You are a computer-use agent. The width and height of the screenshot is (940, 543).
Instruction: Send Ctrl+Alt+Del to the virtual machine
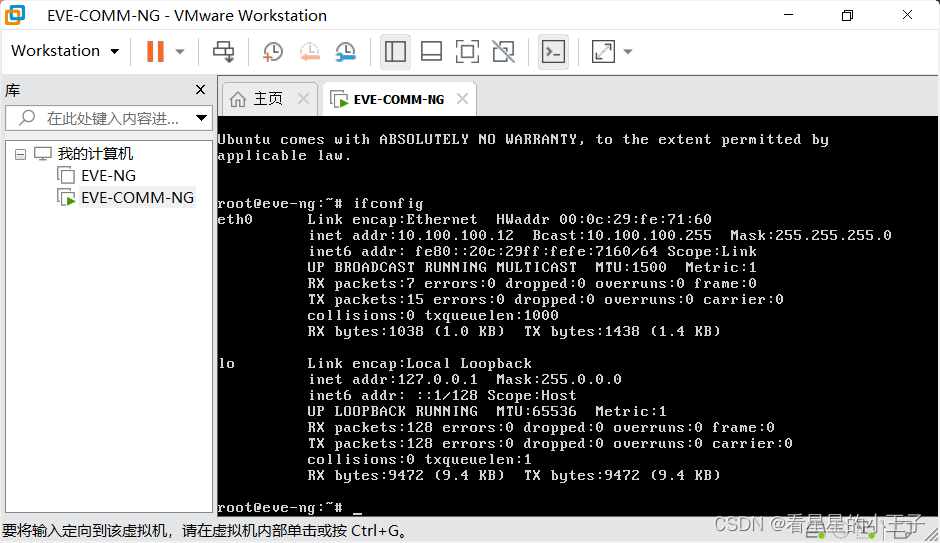pos(224,51)
